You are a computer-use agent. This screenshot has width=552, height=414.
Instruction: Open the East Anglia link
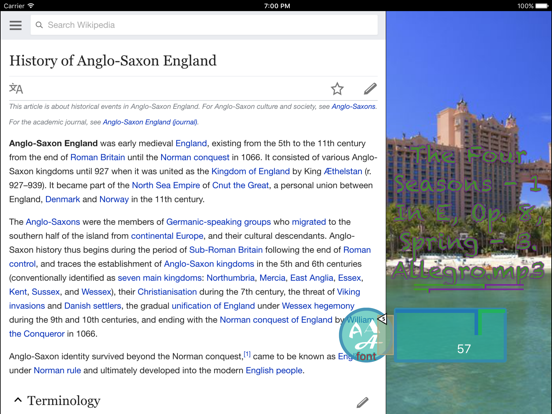(312, 278)
